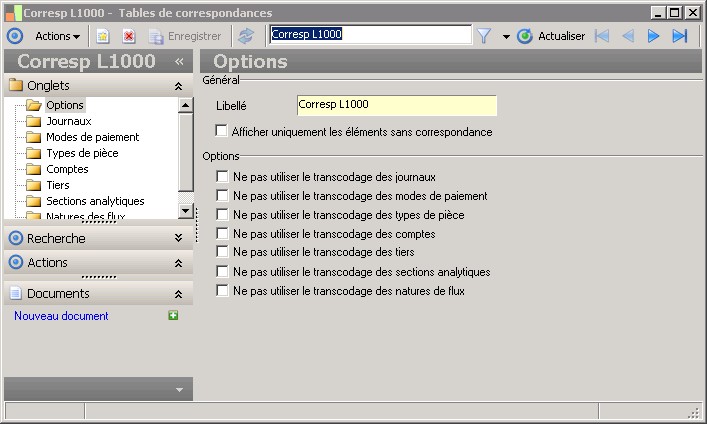This screenshot has height=424, width=707.
Task: Open Types de pièce tree item
Action: [82, 153]
